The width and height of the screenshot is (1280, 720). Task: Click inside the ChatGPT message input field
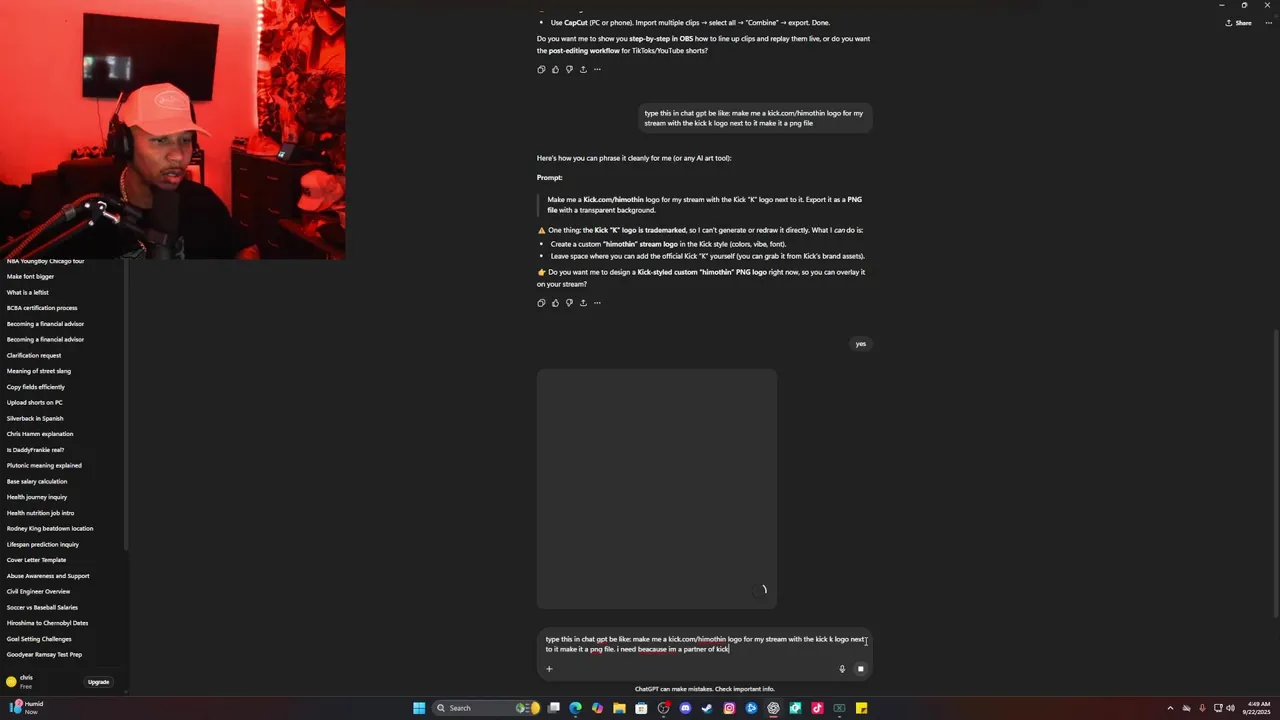[x=704, y=644]
